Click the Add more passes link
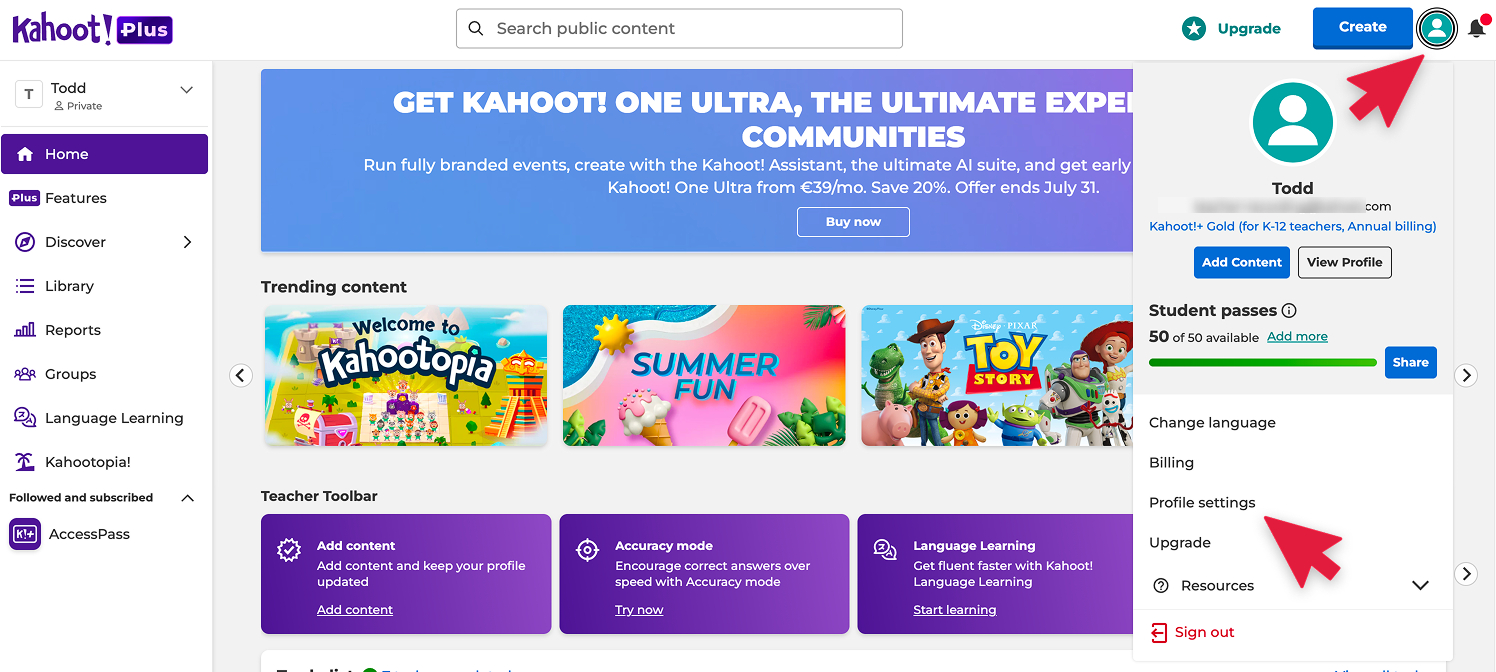The image size is (1496, 672). point(1297,337)
